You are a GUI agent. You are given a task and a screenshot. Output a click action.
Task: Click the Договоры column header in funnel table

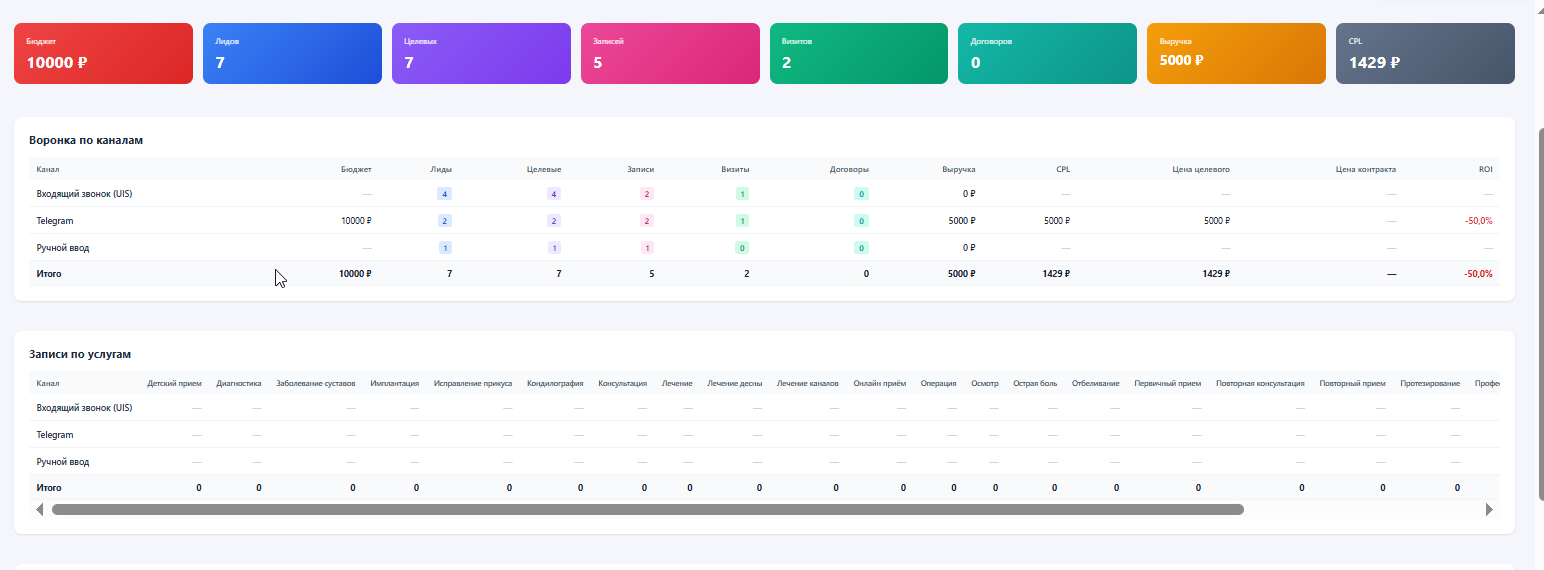pyautogui.click(x=849, y=170)
